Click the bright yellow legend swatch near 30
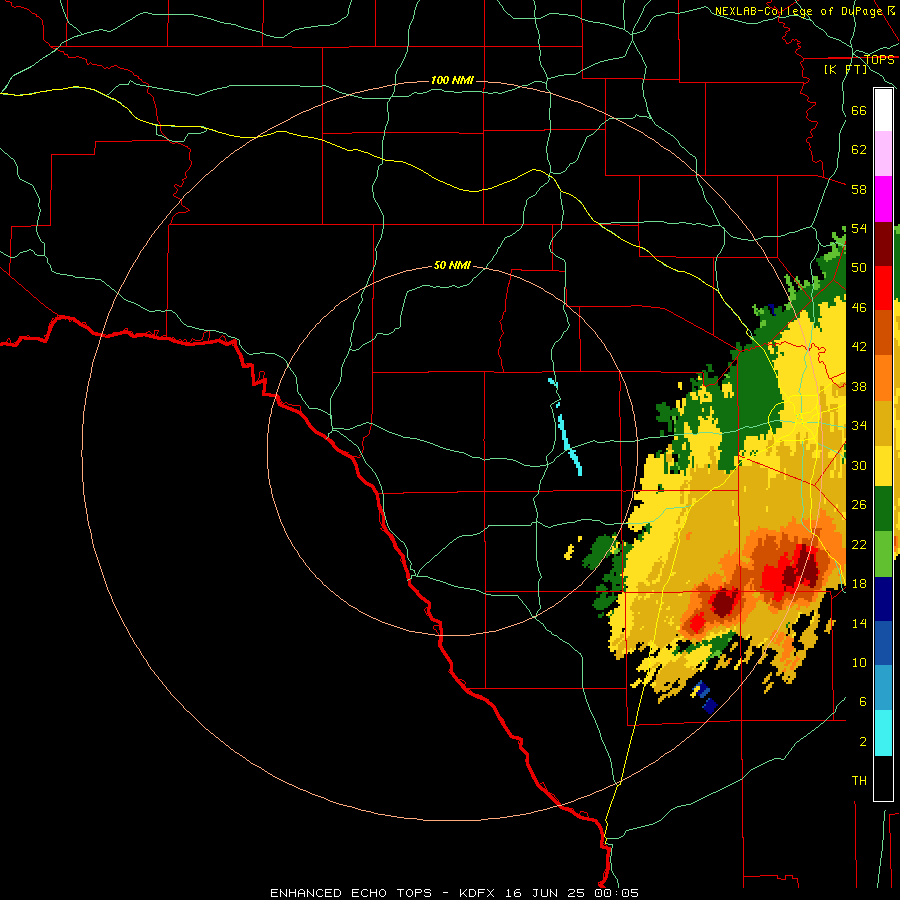This screenshot has height=900, width=900. click(883, 466)
